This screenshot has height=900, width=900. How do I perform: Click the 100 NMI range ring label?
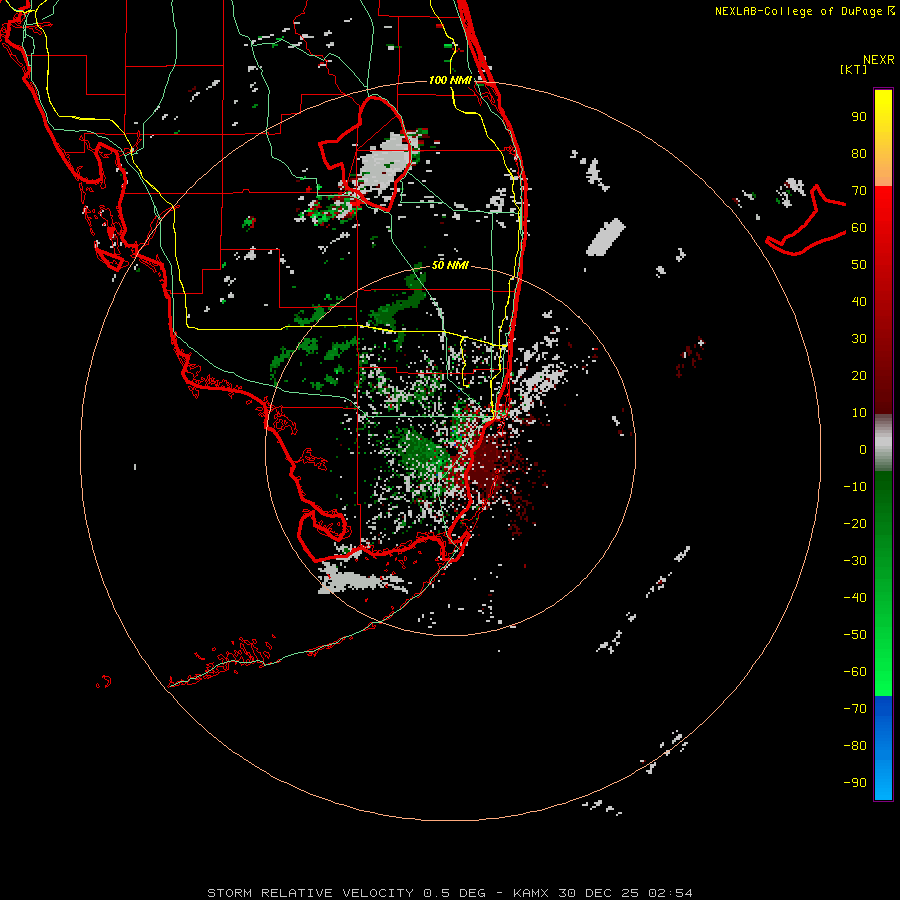450,80
